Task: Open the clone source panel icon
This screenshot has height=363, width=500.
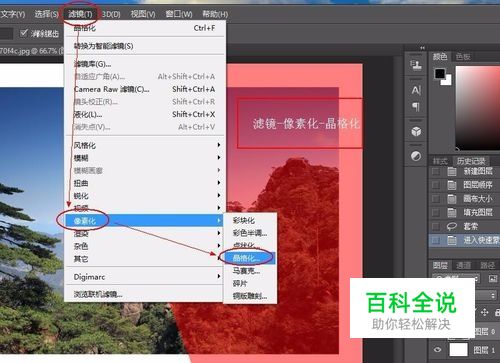Action: point(416,65)
